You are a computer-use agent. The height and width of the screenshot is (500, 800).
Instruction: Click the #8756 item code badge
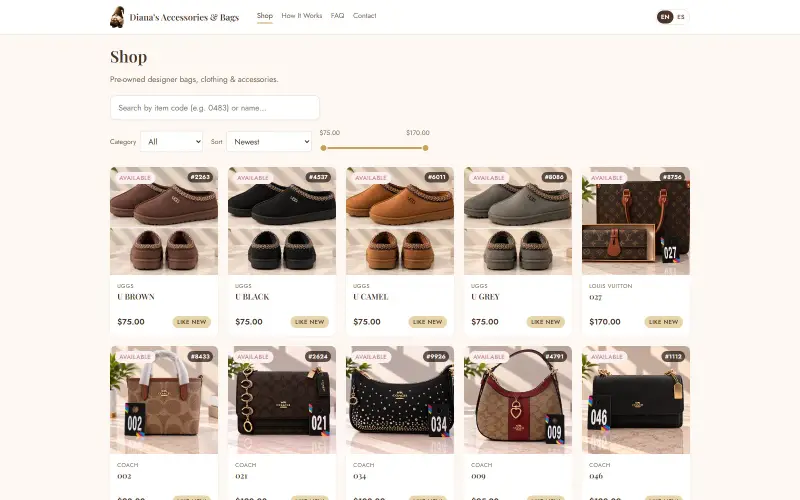click(x=672, y=177)
